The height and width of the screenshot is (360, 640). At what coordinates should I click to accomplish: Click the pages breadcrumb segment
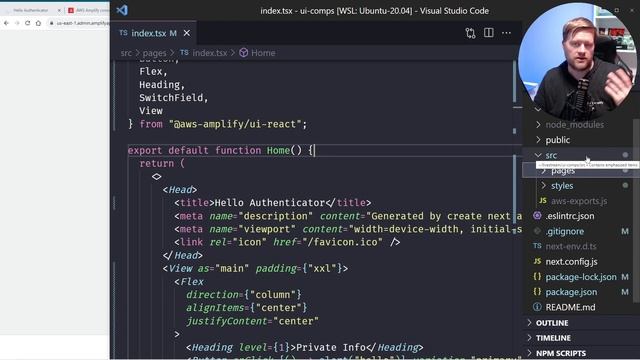click(x=155, y=53)
